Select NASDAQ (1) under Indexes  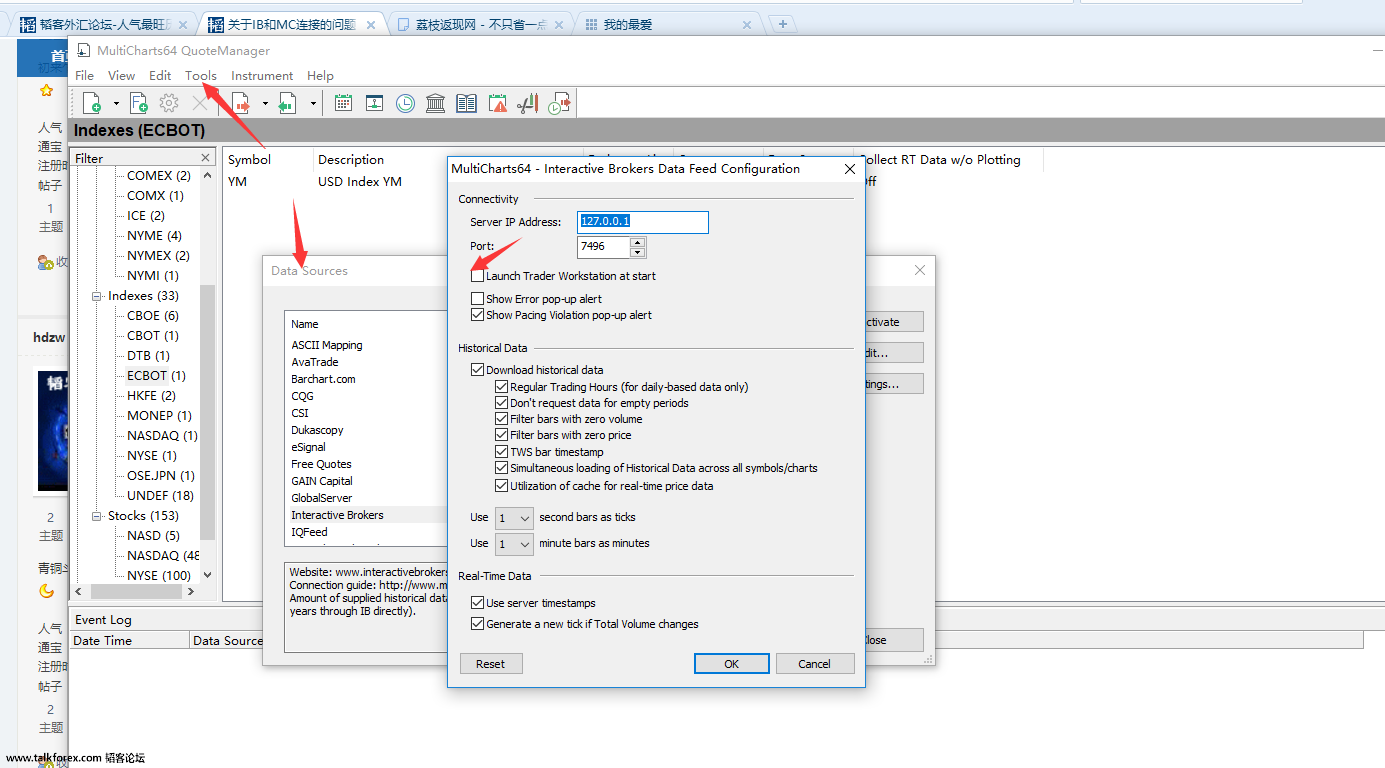click(x=162, y=436)
